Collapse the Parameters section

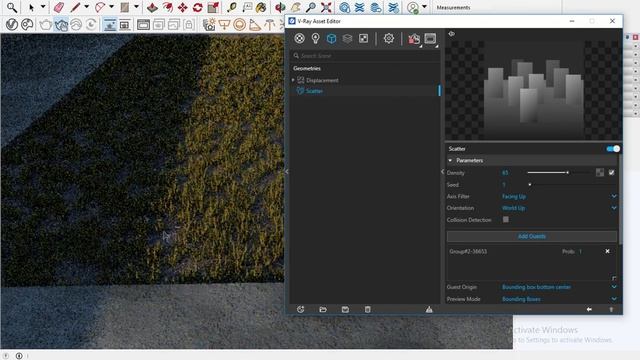coord(450,160)
